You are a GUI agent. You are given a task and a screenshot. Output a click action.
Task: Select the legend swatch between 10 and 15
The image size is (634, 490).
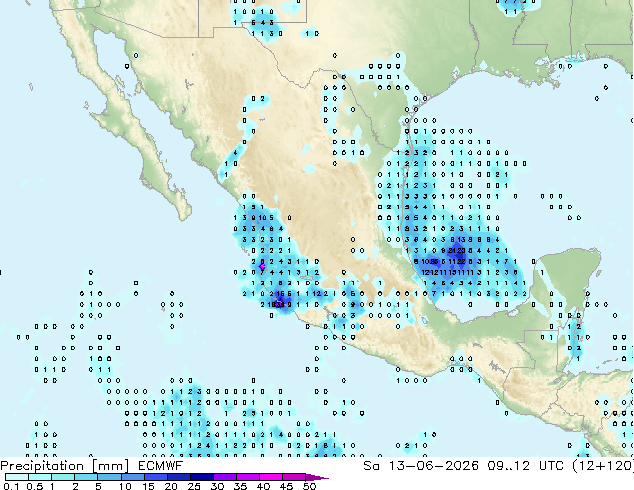[132, 477]
